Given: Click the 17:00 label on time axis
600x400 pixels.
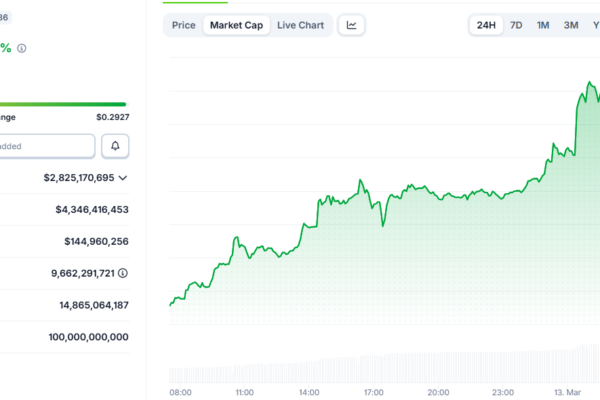Looking at the screenshot, I should (375, 393).
